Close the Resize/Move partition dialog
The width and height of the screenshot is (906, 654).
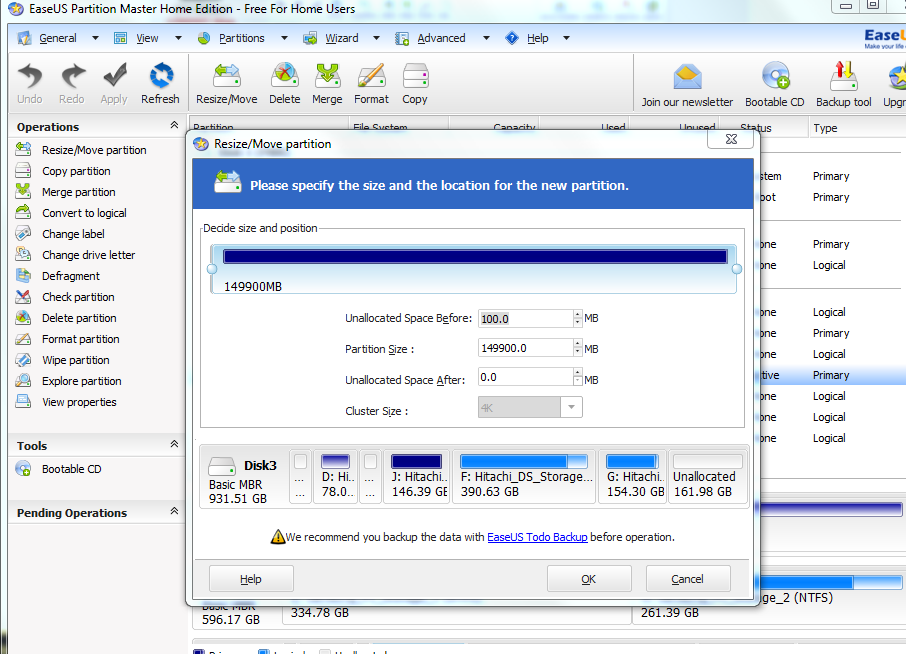(731, 139)
